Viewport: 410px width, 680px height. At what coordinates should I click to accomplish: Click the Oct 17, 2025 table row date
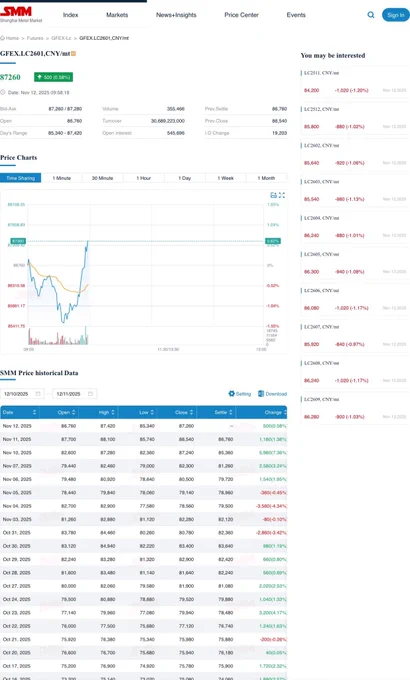[17, 666]
